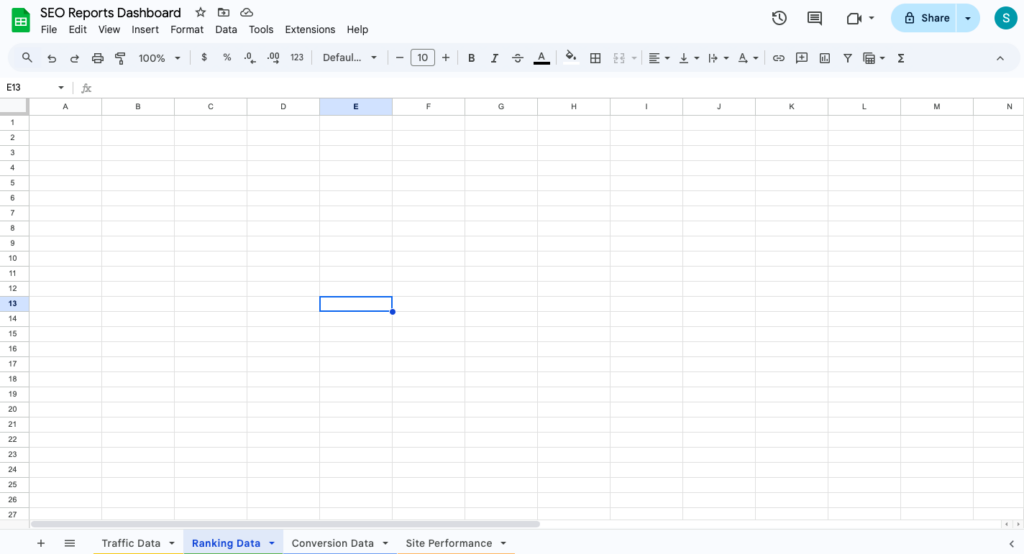Undo the last action

click(x=52, y=58)
